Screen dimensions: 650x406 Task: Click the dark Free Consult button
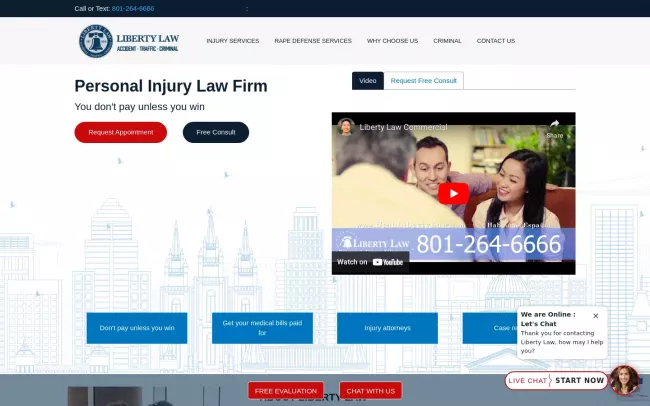point(215,132)
